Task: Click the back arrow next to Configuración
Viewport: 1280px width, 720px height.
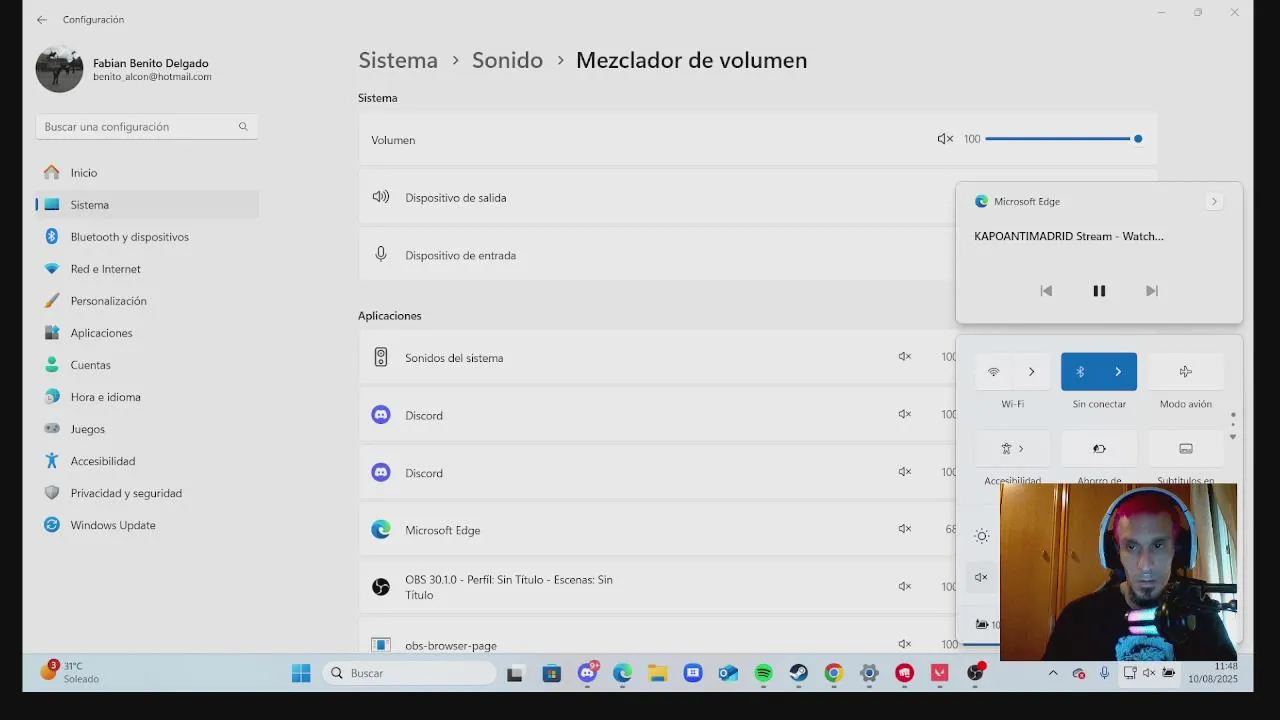Action: pyautogui.click(x=41, y=19)
